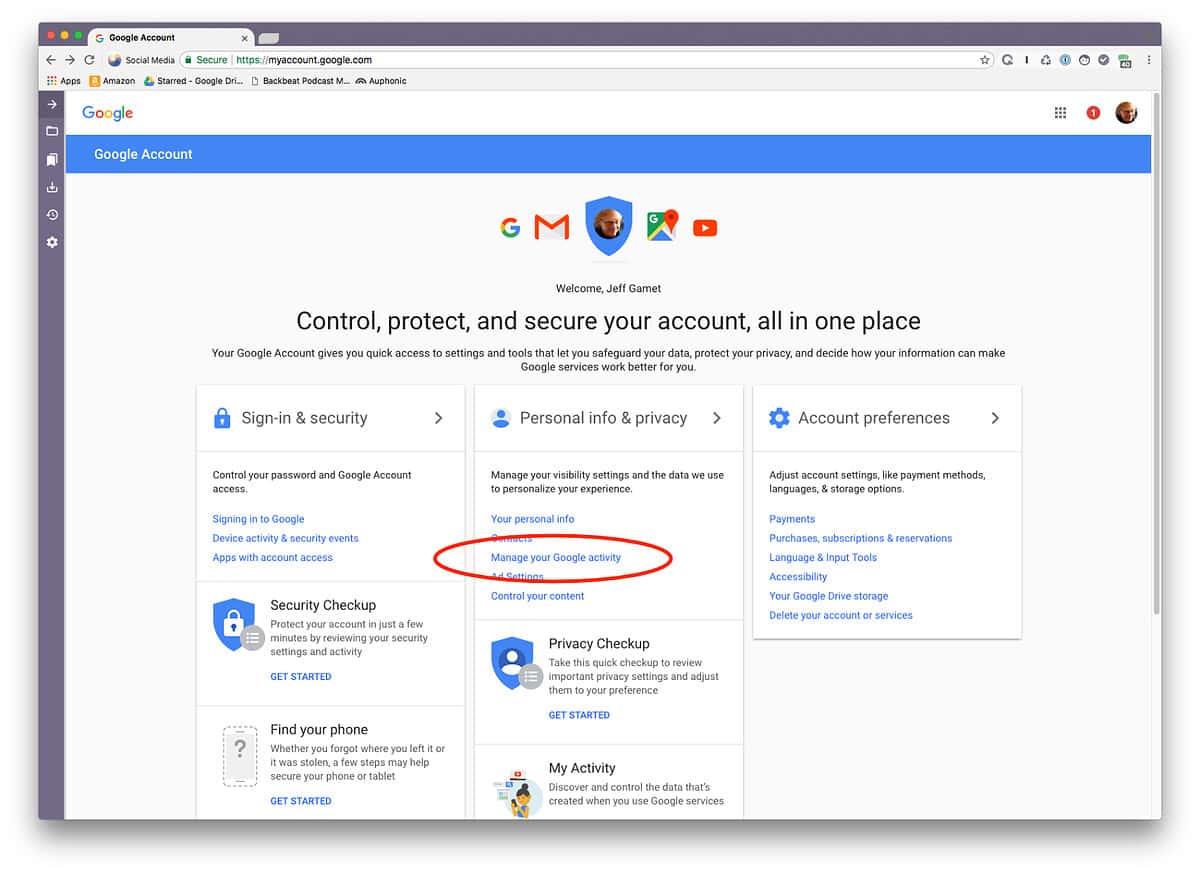Open the downloads icon in the purple sidebar
Viewport: 1200px width, 873px height.
[x=52, y=187]
